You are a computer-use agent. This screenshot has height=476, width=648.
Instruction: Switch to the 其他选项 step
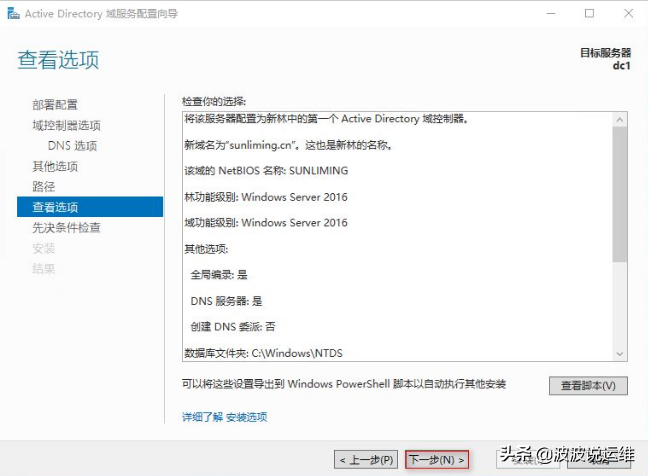click(x=55, y=166)
